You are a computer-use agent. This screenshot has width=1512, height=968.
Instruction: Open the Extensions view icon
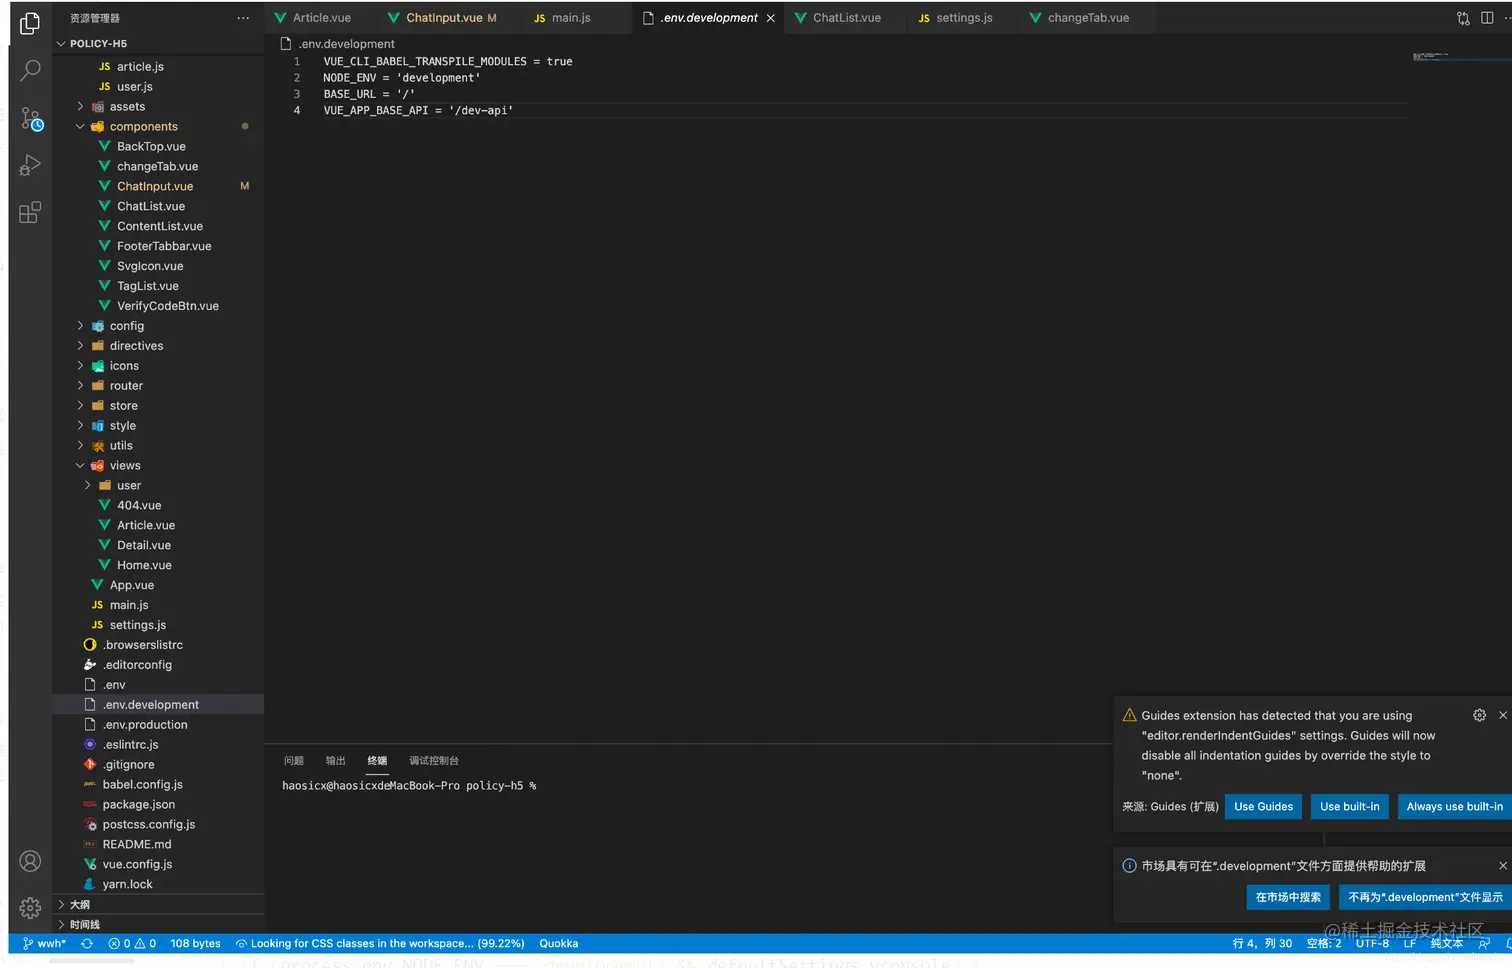(30, 212)
